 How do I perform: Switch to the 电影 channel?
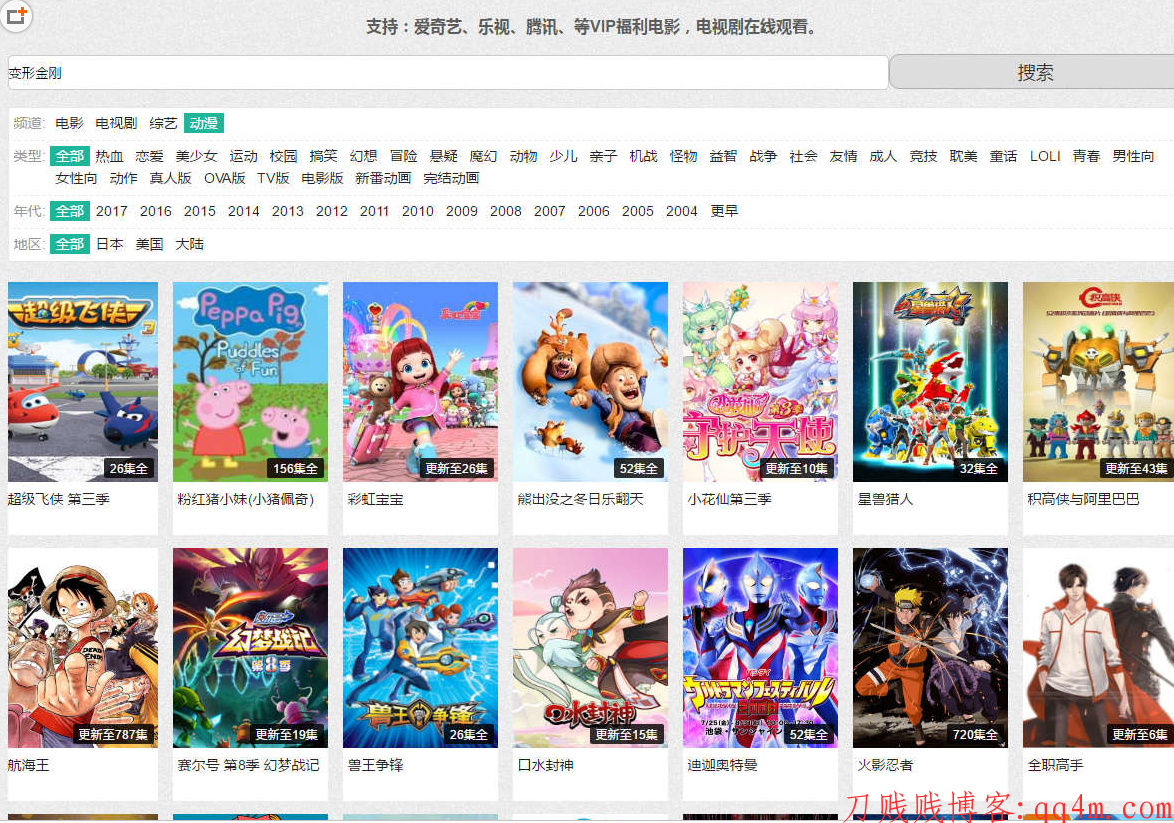(70, 123)
